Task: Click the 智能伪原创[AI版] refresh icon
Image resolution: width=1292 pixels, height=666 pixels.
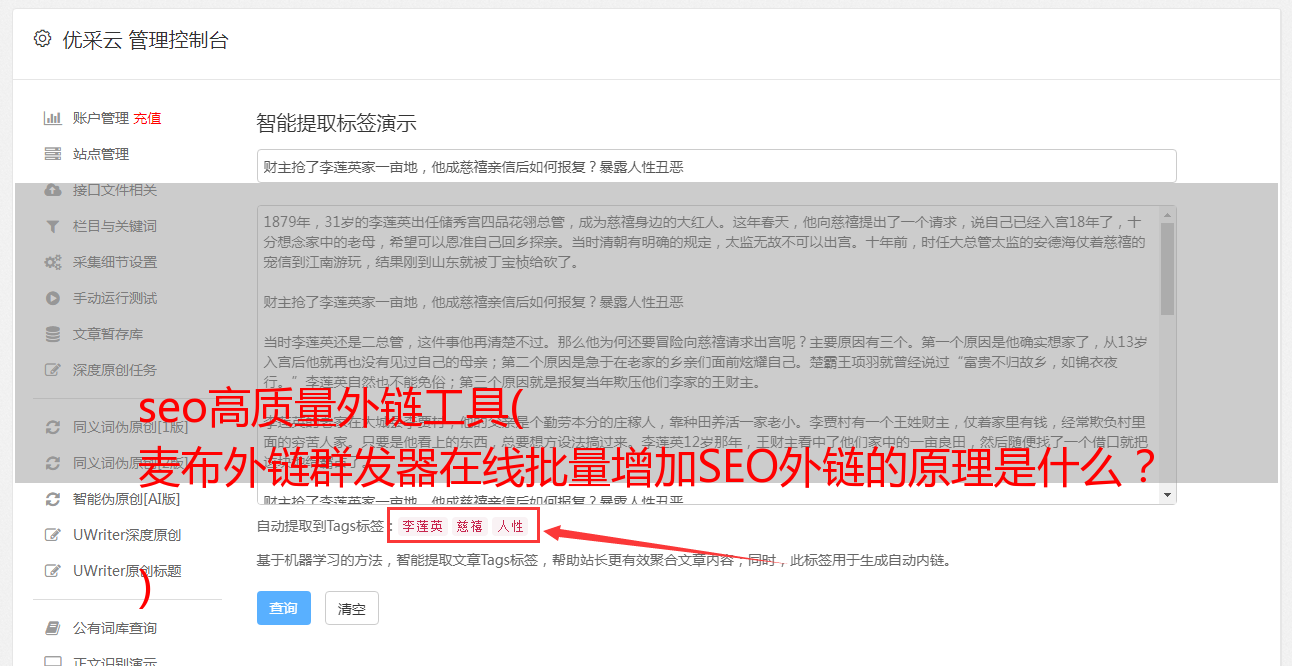Action: [53, 499]
